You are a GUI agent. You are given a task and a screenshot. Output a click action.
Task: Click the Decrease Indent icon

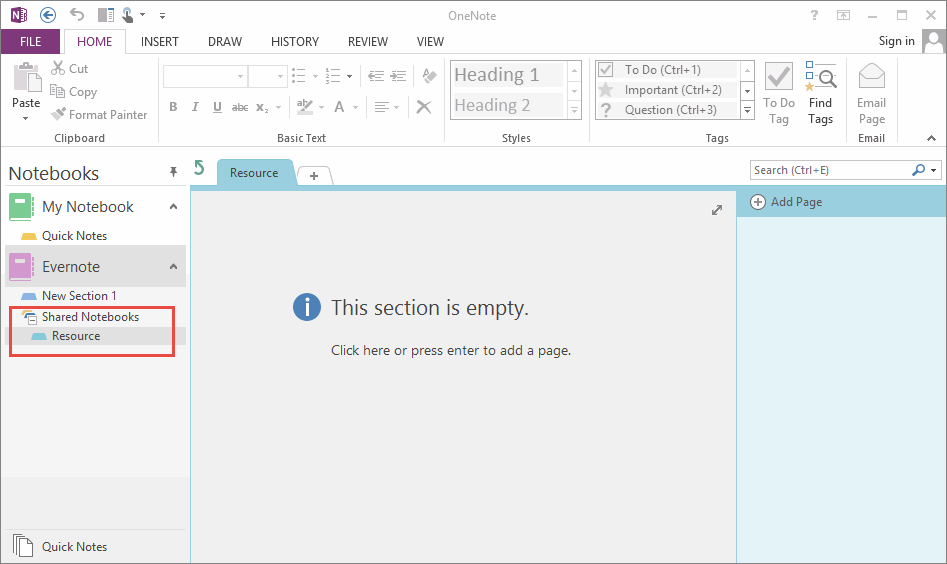pyautogui.click(x=376, y=76)
